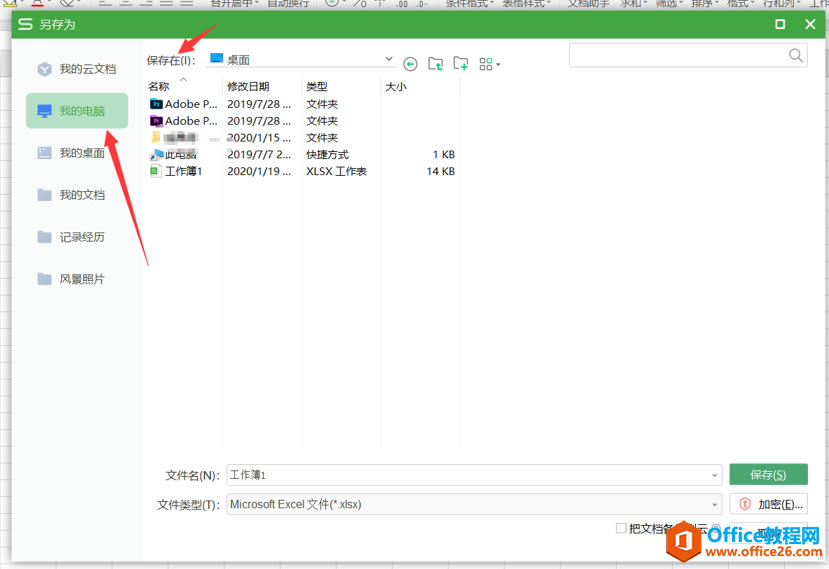Sort files by 名称 column
The image size is (829, 569).
pyautogui.click(x=159, y=87)
